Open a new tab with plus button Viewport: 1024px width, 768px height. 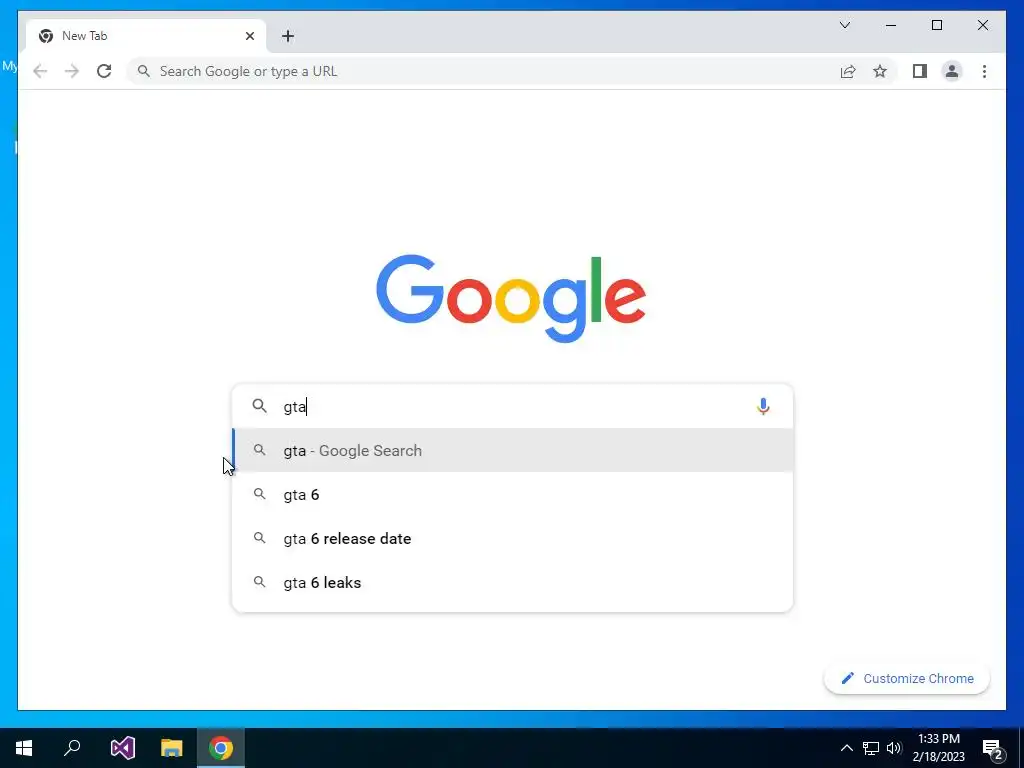tap(288, 36)
